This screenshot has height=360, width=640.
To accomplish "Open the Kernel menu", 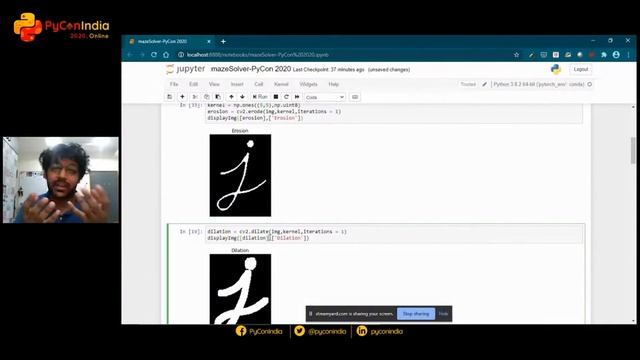I will pos(281,84).
